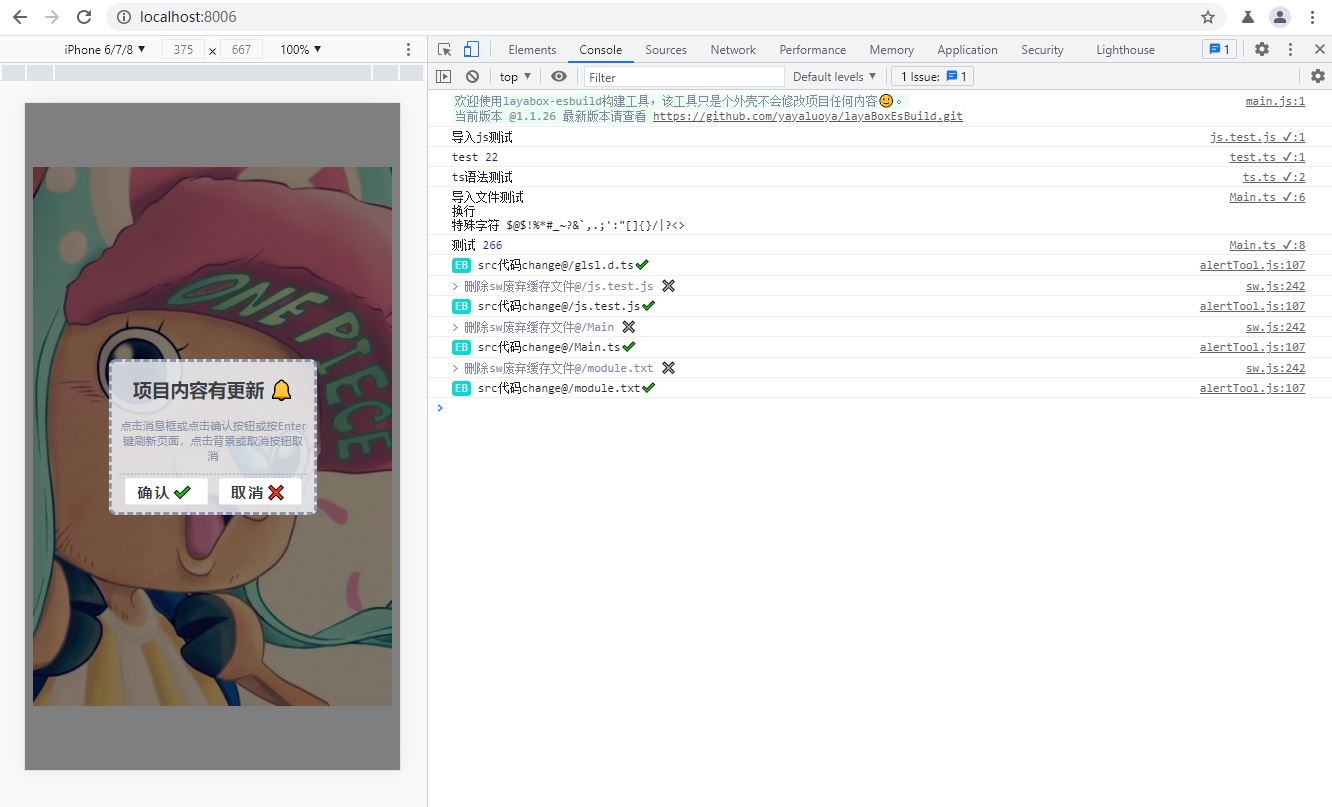Open the iPhone 6/7/8 device dropdown
Image resolution: width=1332 pixels, height=807 pixels.
105,49
